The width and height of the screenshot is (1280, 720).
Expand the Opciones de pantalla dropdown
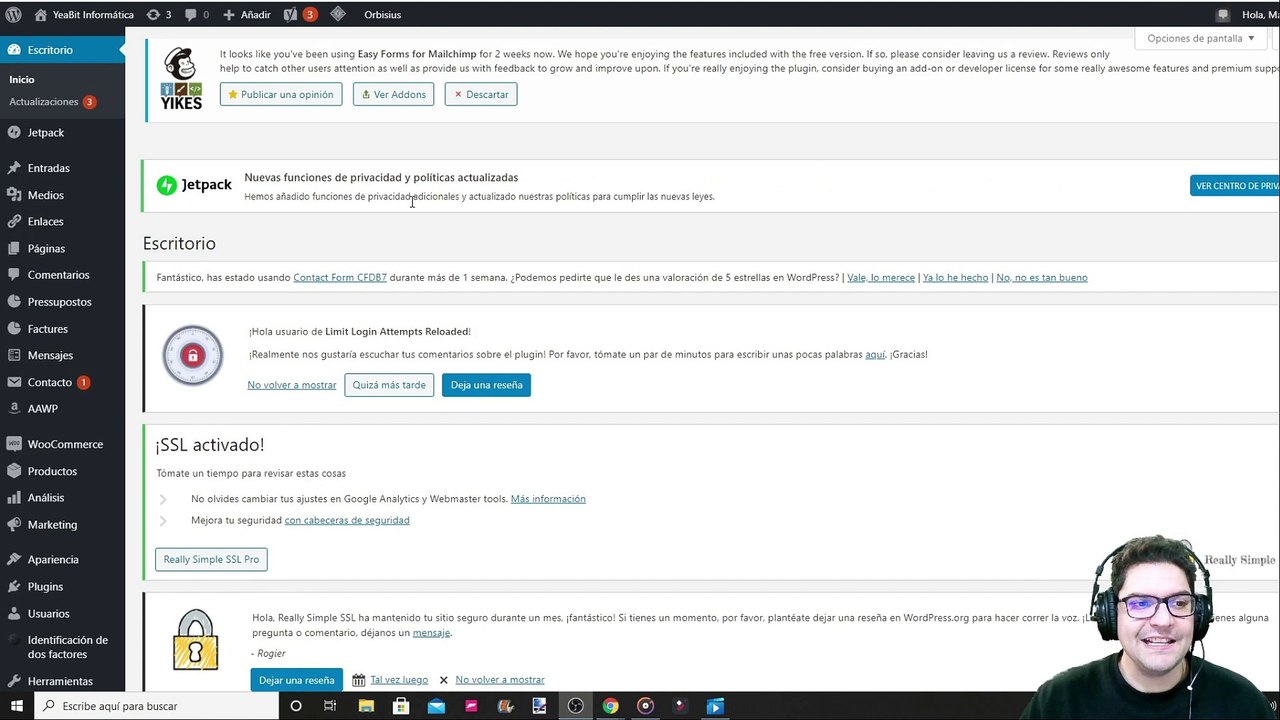[1201, 38]
